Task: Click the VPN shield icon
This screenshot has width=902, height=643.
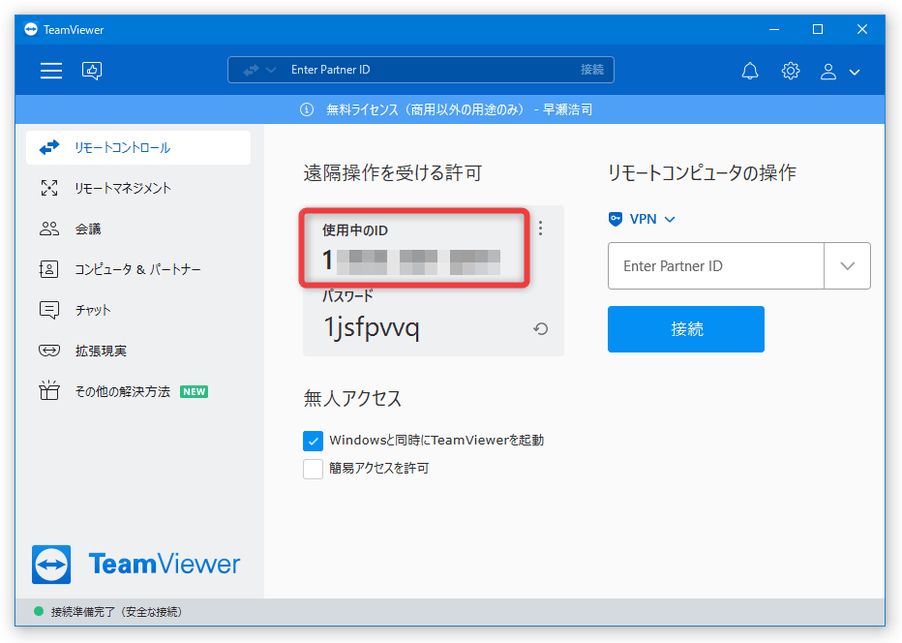Action: pos(616,219)
